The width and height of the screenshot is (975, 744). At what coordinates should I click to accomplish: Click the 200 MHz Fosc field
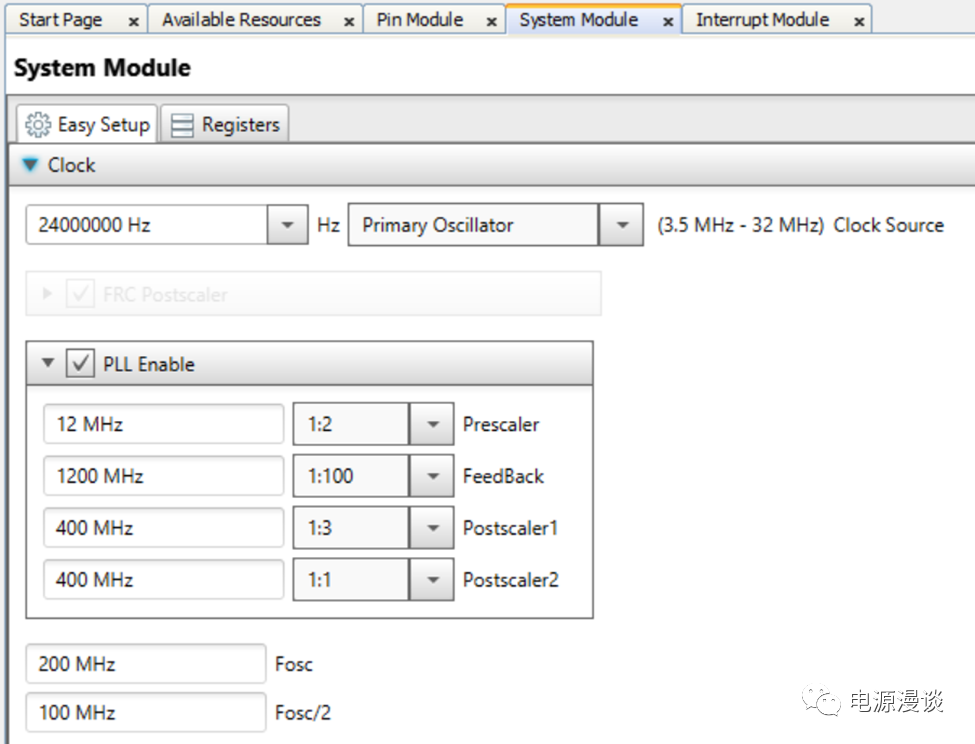point(145,664)
